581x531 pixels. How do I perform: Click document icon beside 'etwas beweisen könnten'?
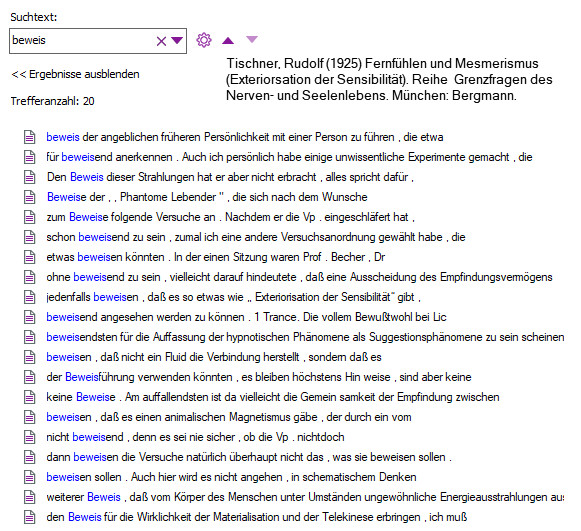click(30, 257)
